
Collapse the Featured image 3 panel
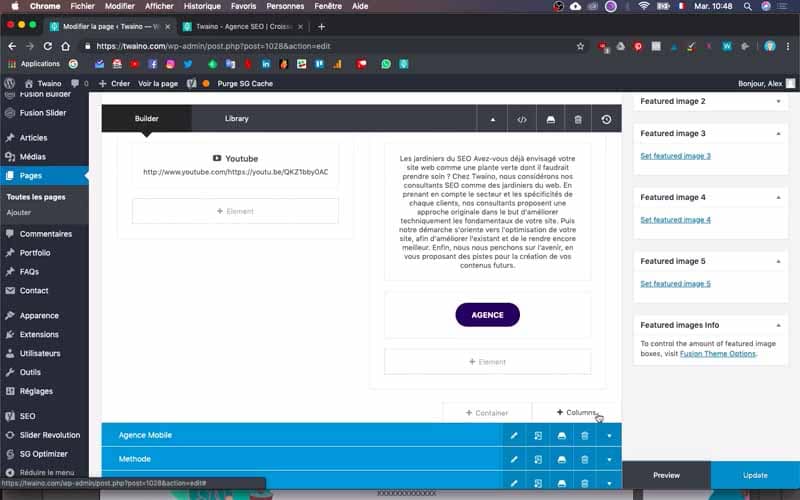tap(778, 134)
